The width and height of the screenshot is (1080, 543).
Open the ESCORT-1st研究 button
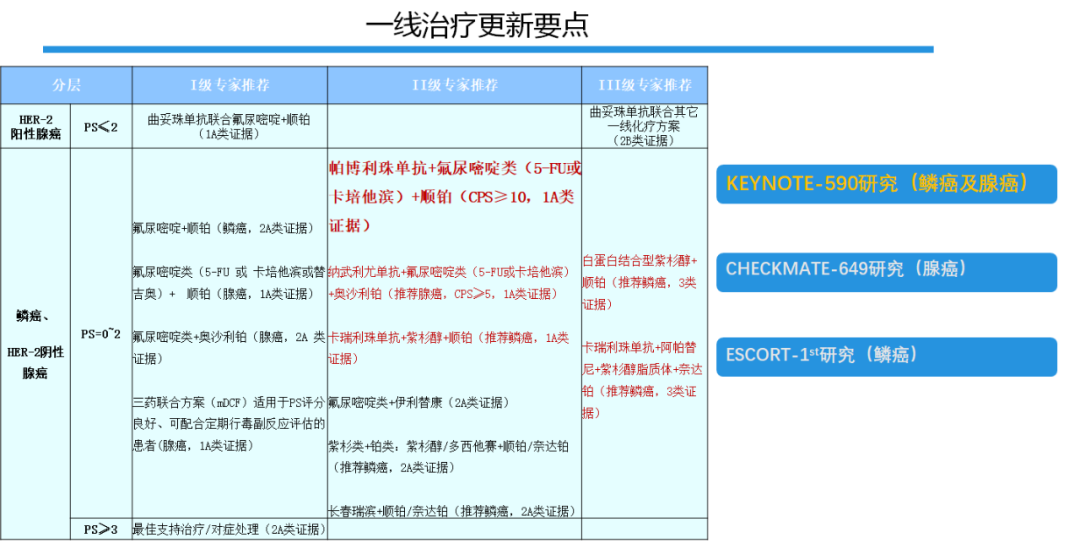[886, 356]
